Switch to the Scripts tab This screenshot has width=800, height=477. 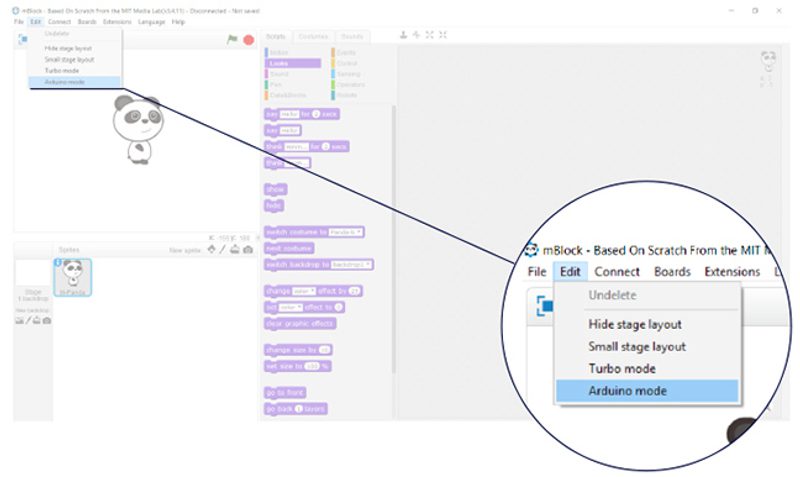pyautogui.click(x=276, y=37)
